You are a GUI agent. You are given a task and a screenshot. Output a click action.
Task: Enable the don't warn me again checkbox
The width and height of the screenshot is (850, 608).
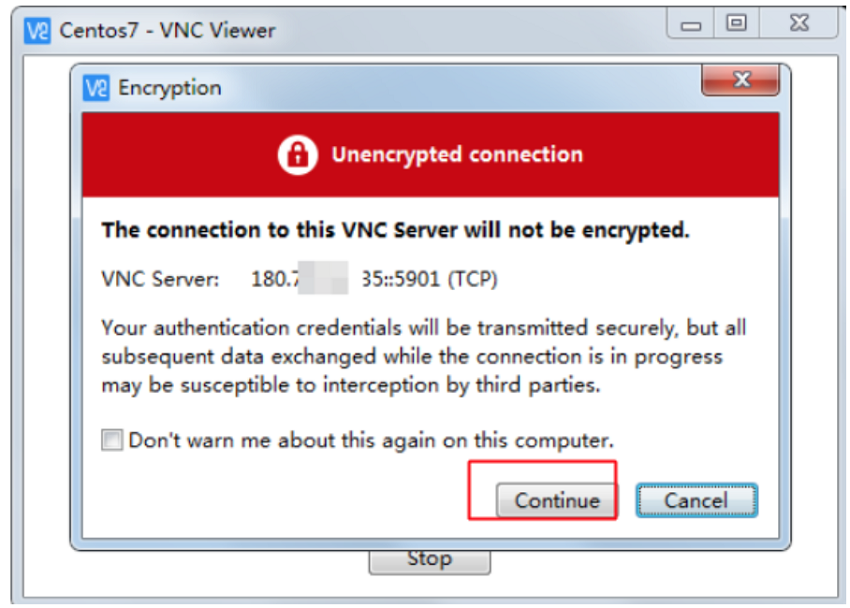(x=112, y=439)
